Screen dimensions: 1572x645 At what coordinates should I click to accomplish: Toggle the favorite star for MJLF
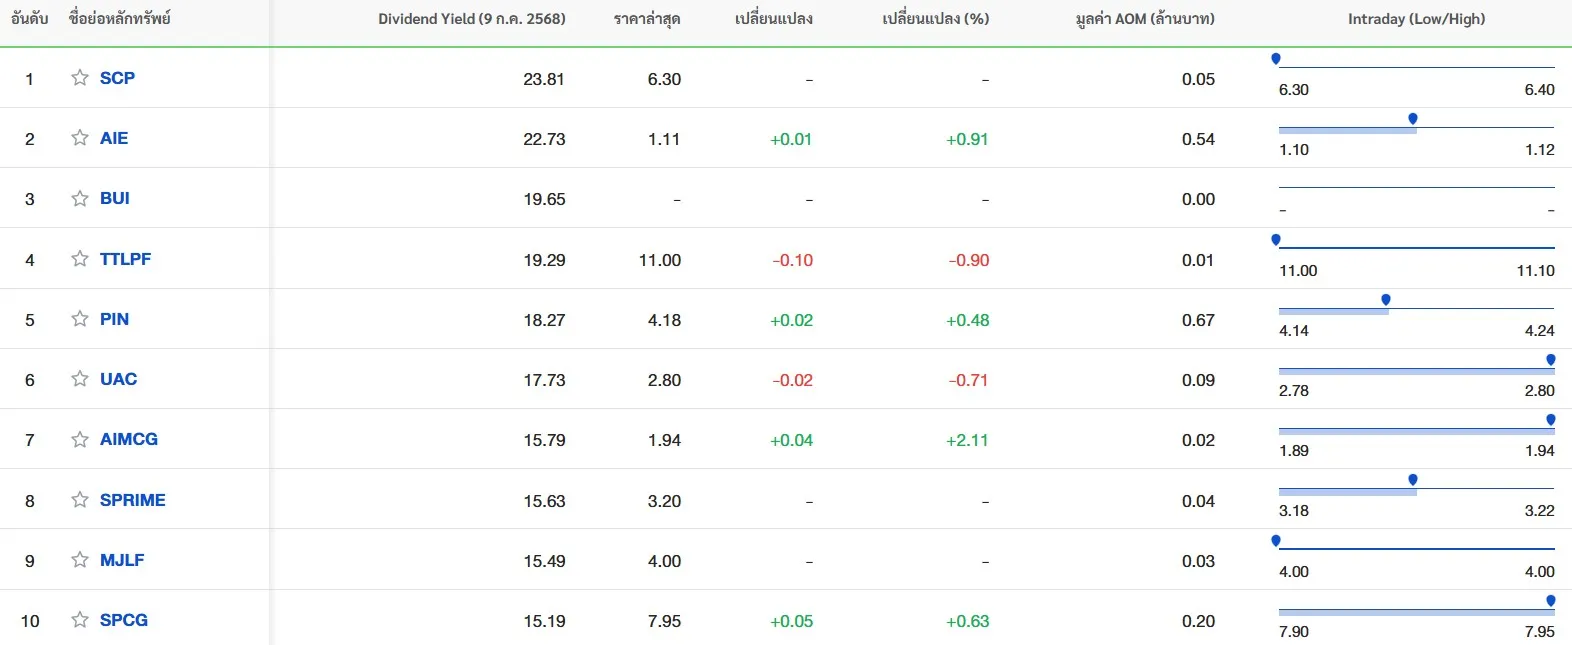click(79, 560)
